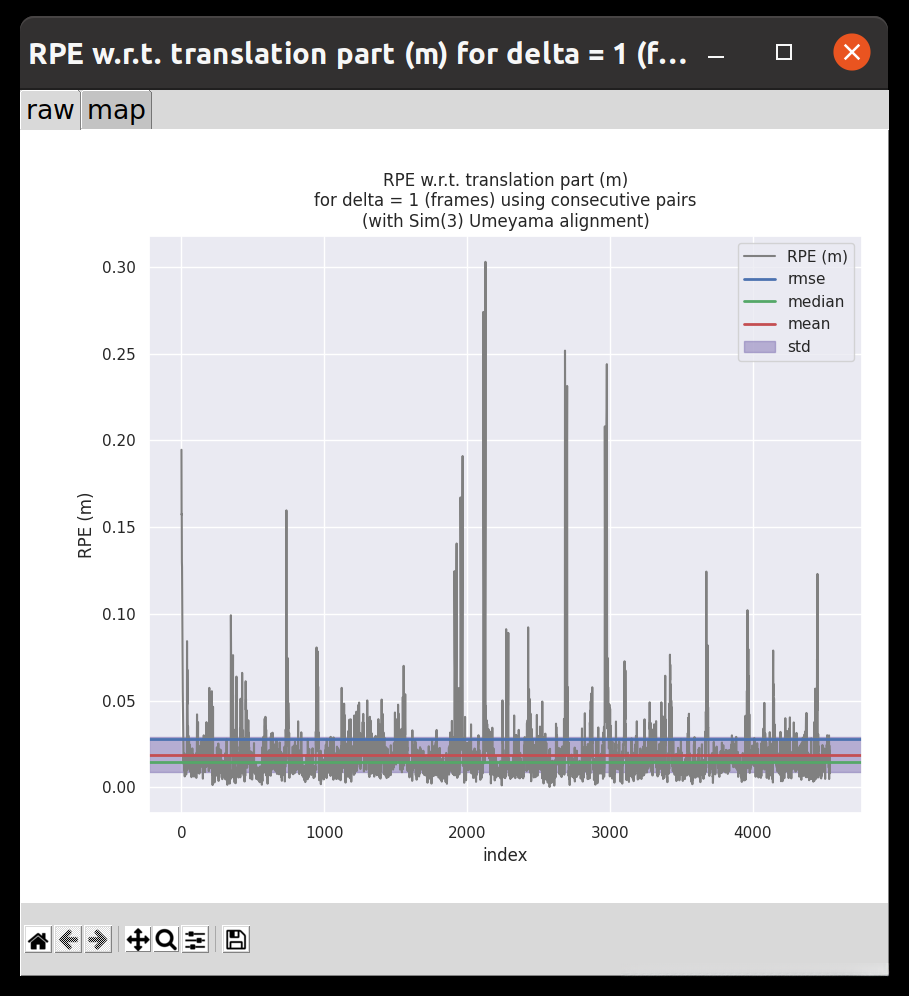
Task: Click the 1000 x-axis tick label
Action: pyautogui.click(x=325, y=833)
